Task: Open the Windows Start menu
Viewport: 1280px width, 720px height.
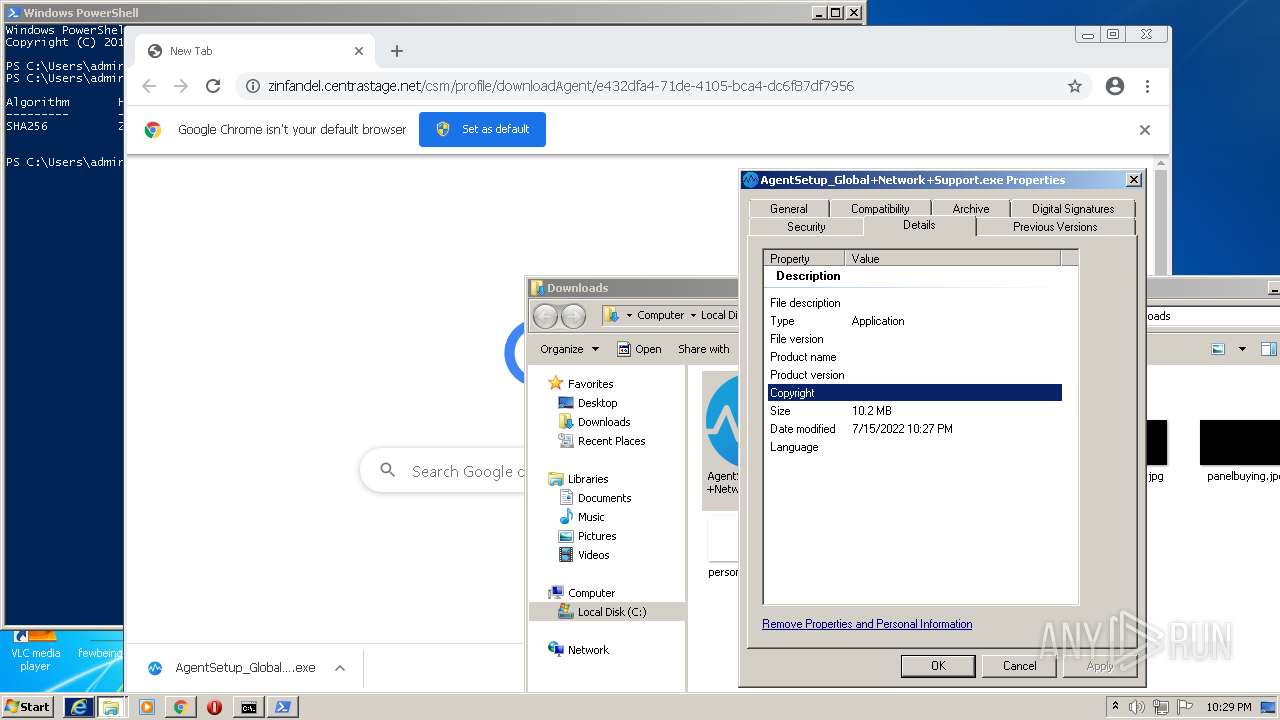Action: tap(27, 706)
